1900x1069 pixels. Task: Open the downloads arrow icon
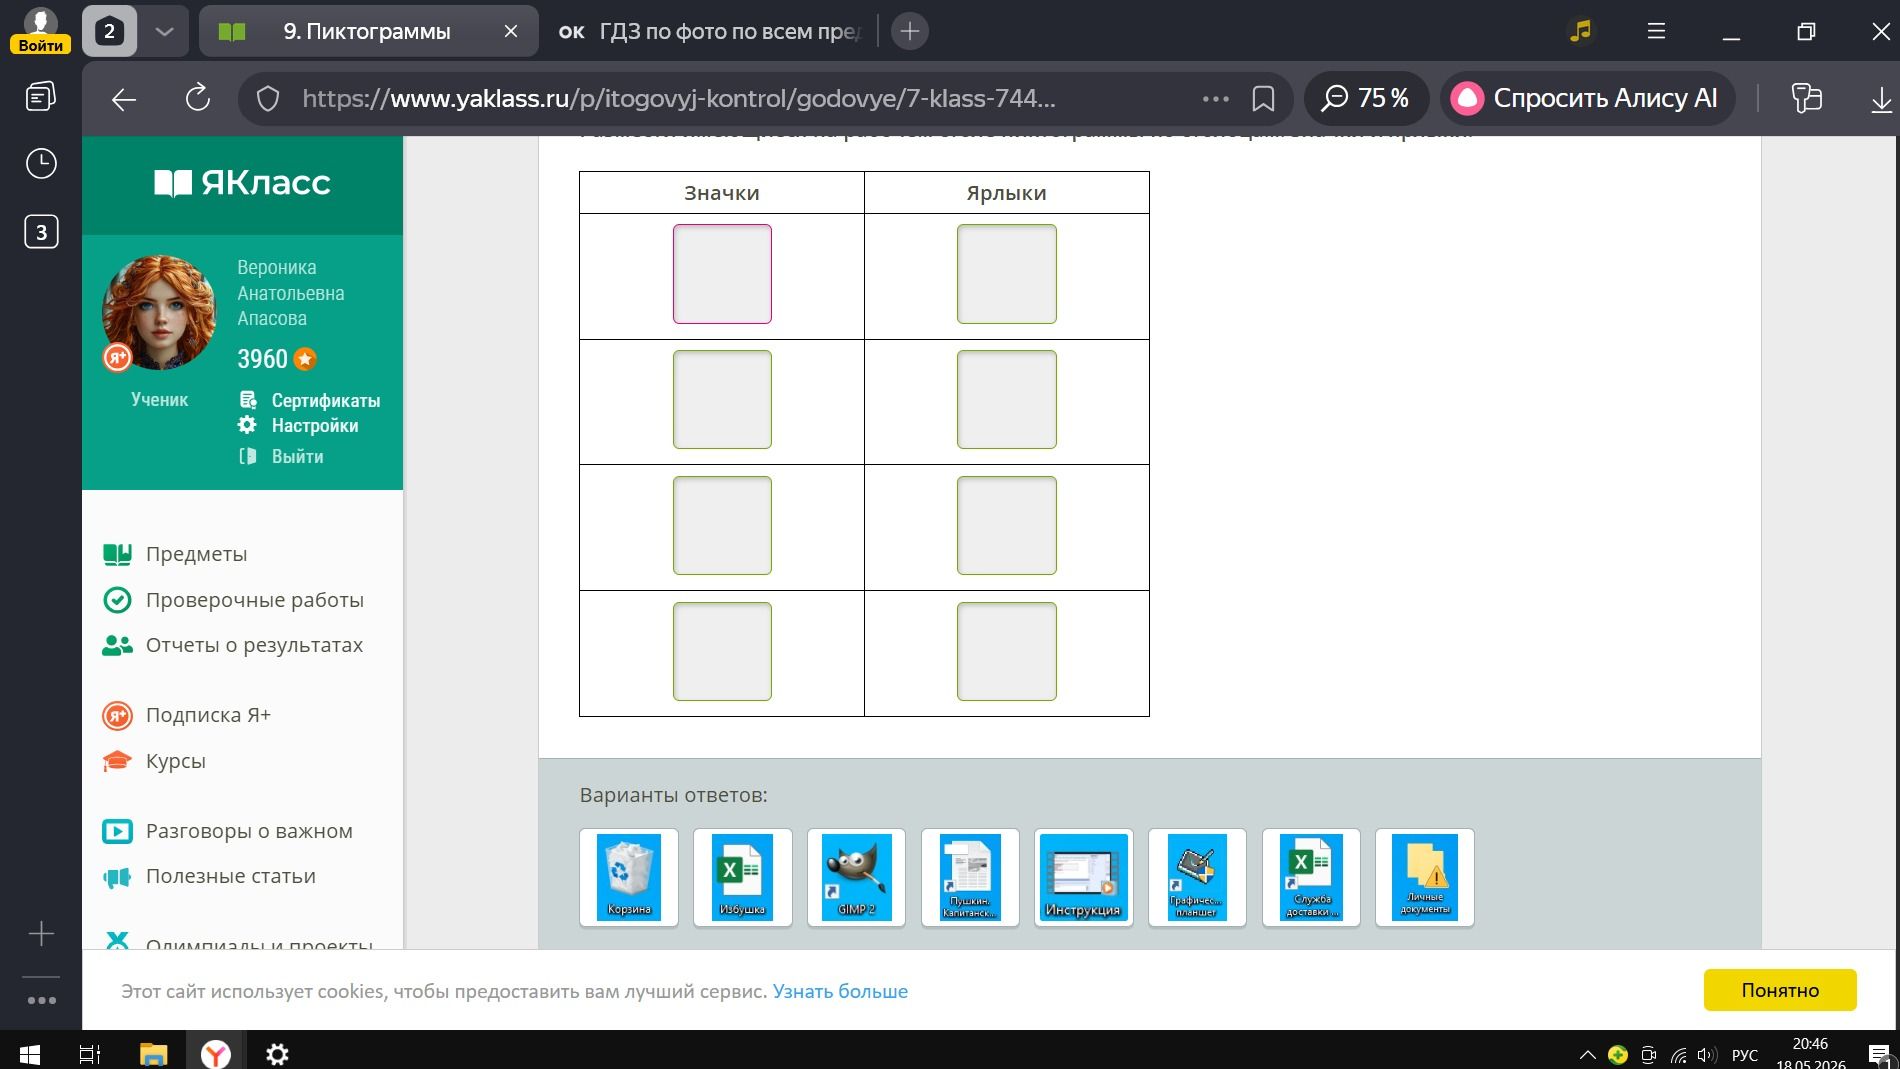1881,98
